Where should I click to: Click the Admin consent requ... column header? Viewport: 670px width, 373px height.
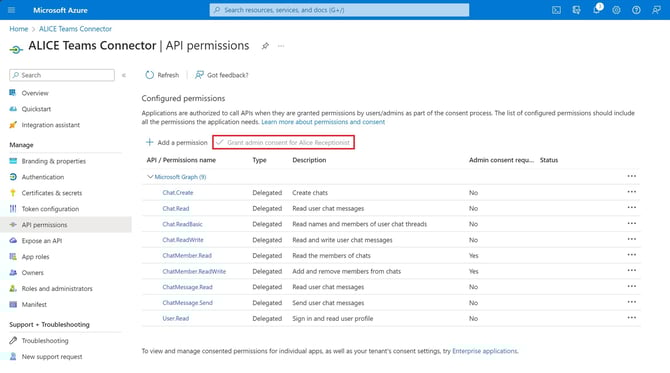click(501, 160)
